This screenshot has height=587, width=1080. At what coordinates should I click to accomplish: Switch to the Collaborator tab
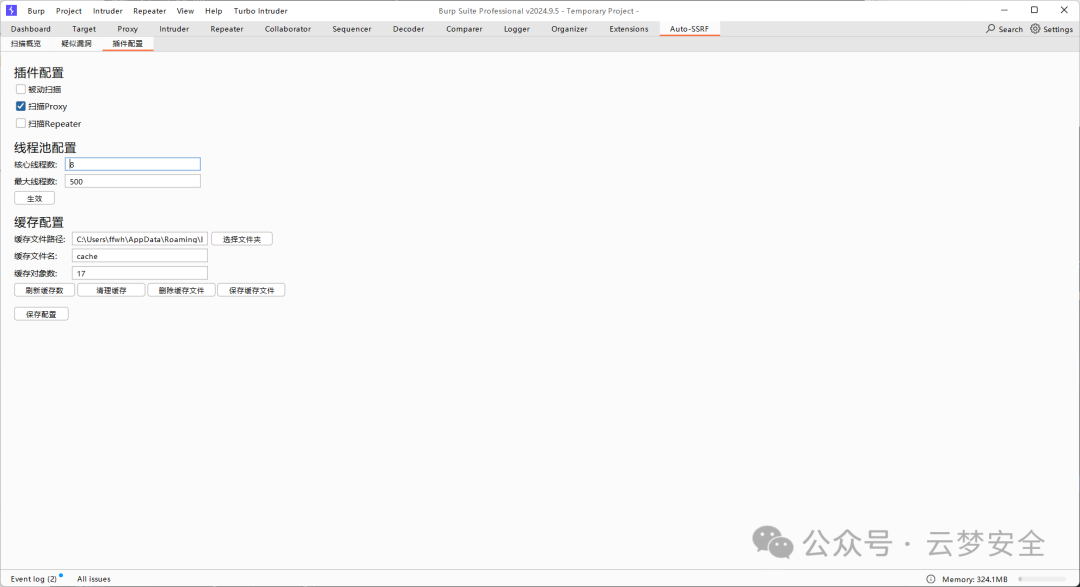[288, 29]
